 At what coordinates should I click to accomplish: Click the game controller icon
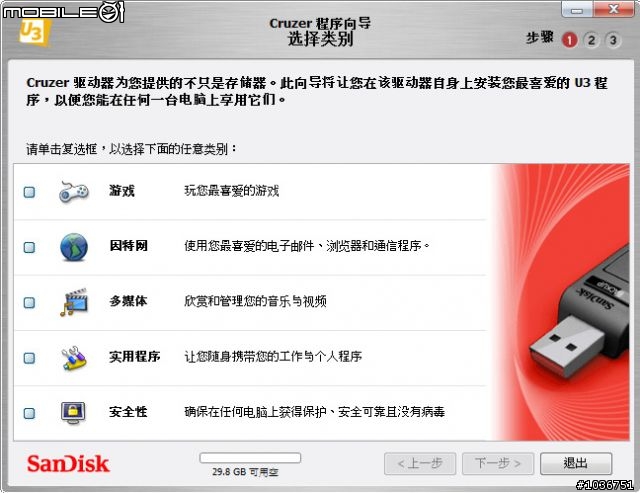click(74, 191)
